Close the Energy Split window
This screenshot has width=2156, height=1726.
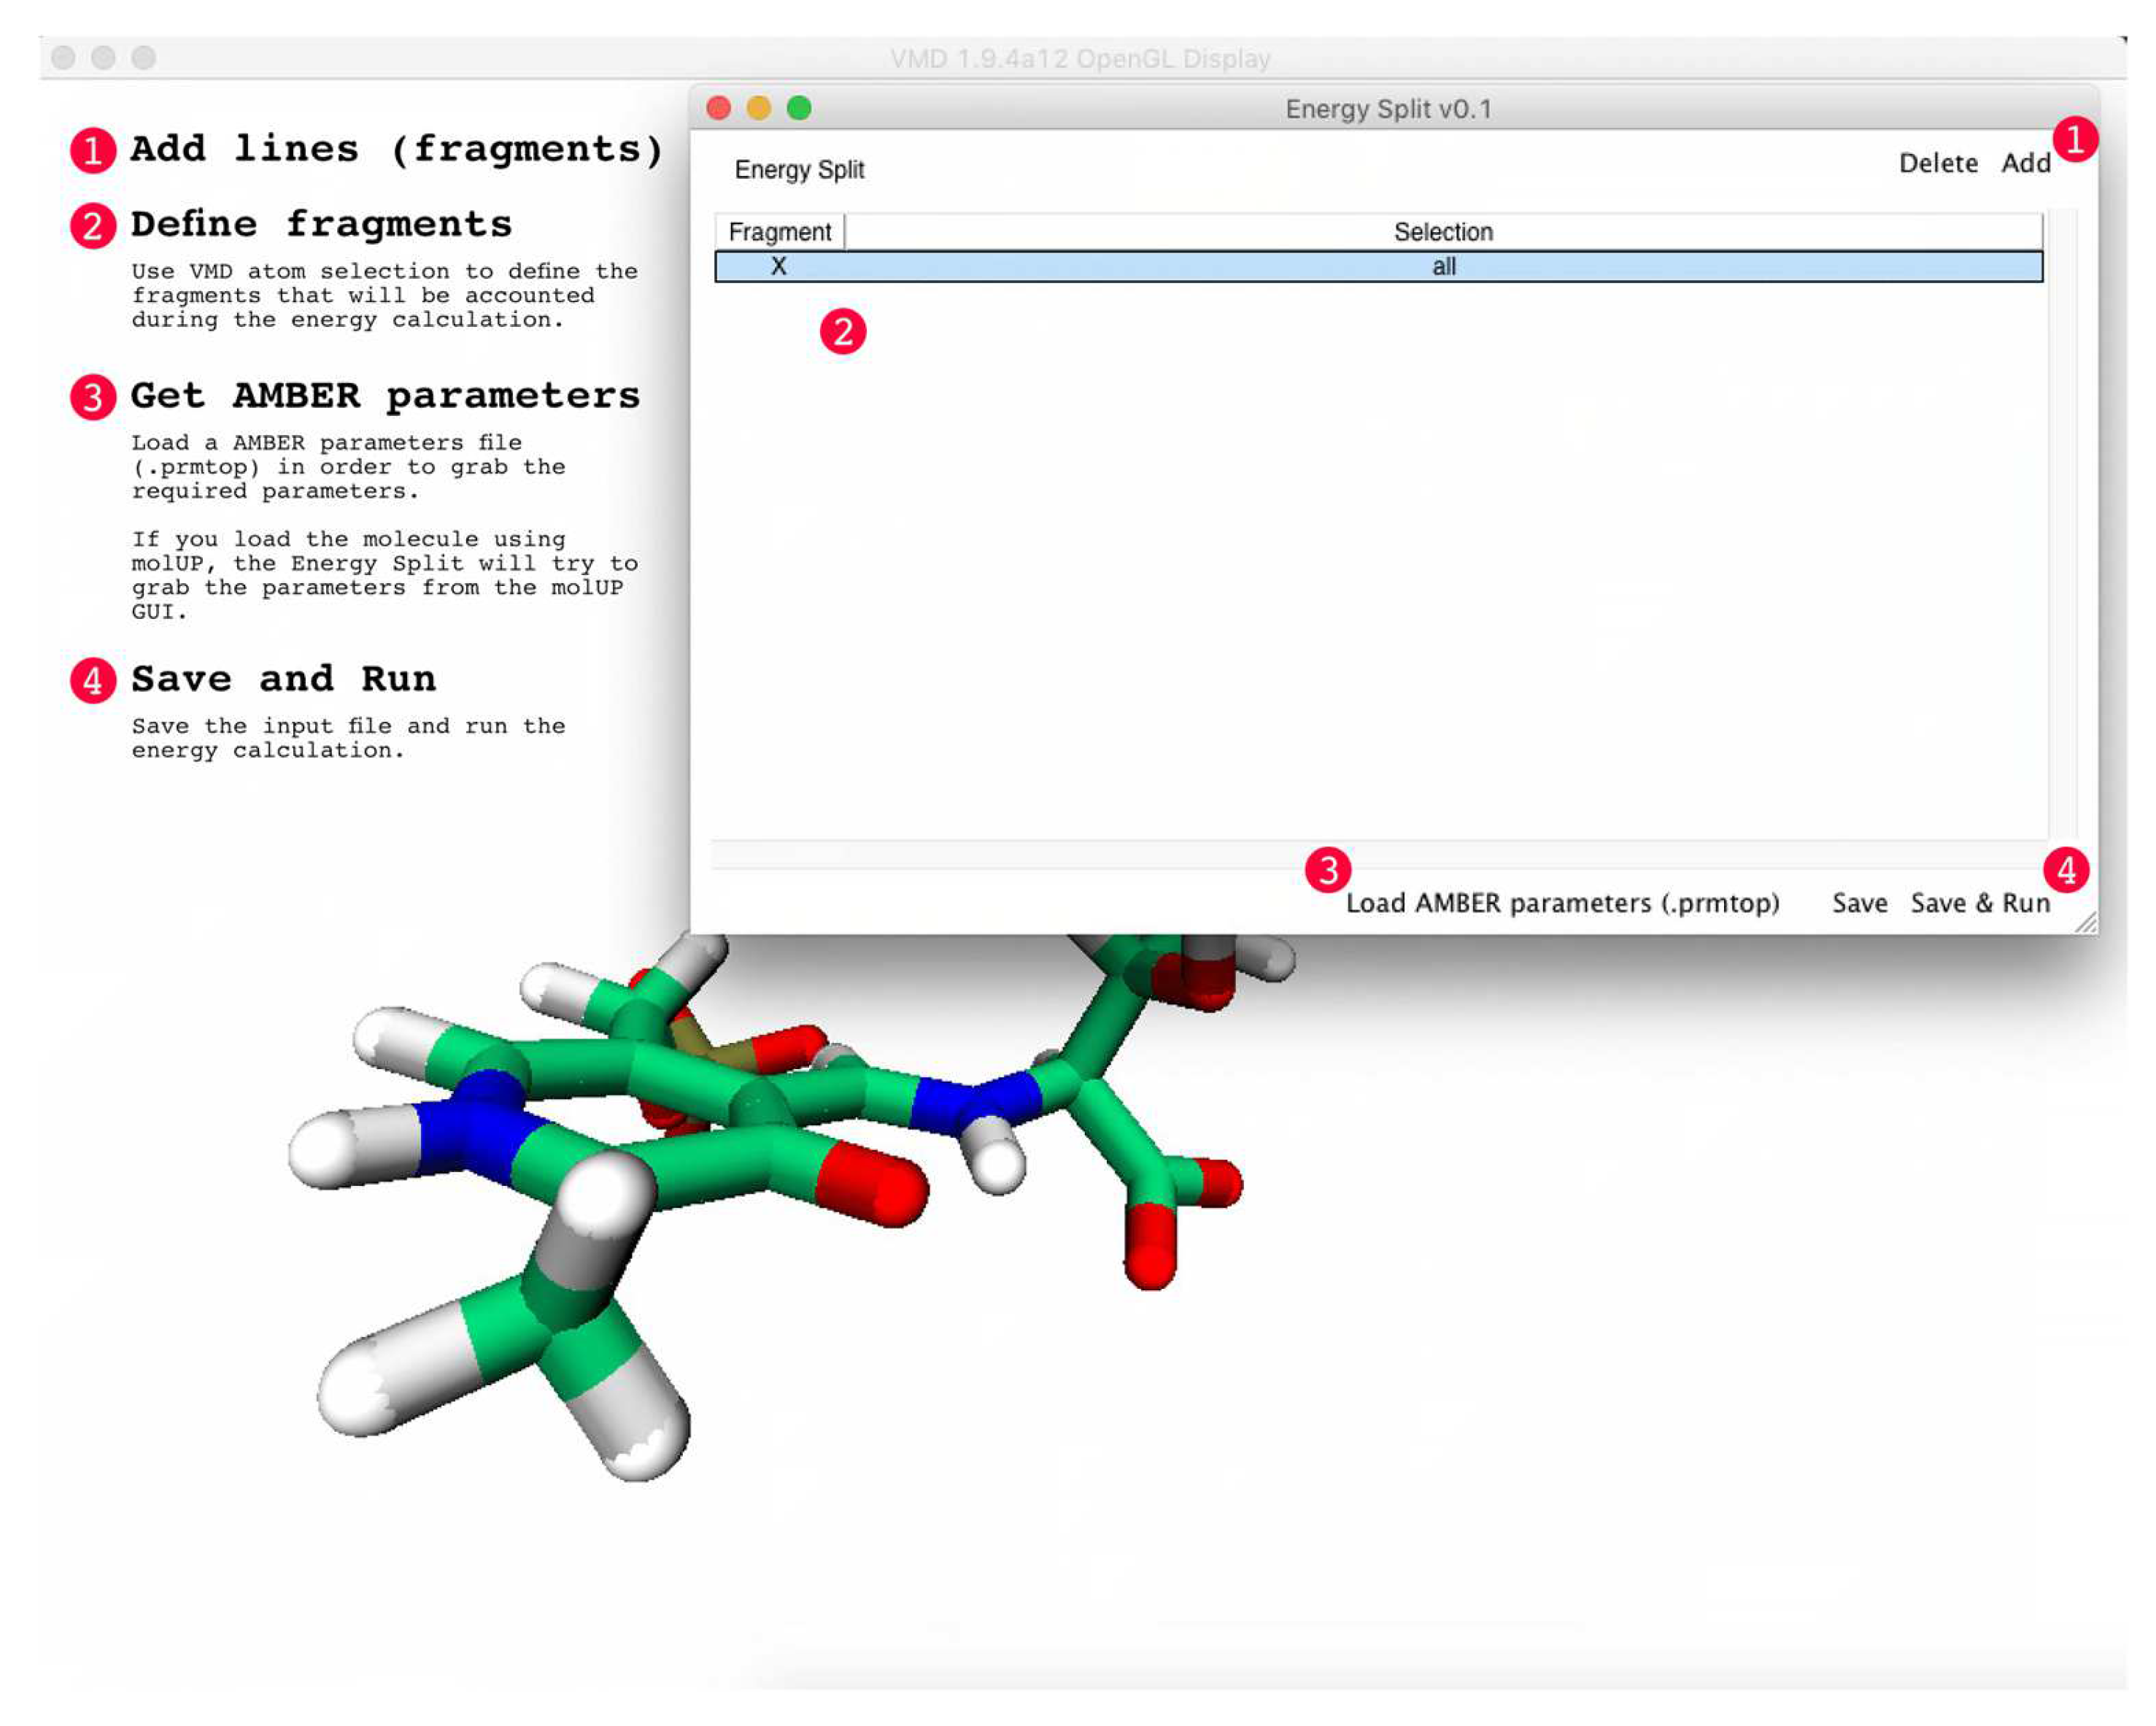[718, 108]
